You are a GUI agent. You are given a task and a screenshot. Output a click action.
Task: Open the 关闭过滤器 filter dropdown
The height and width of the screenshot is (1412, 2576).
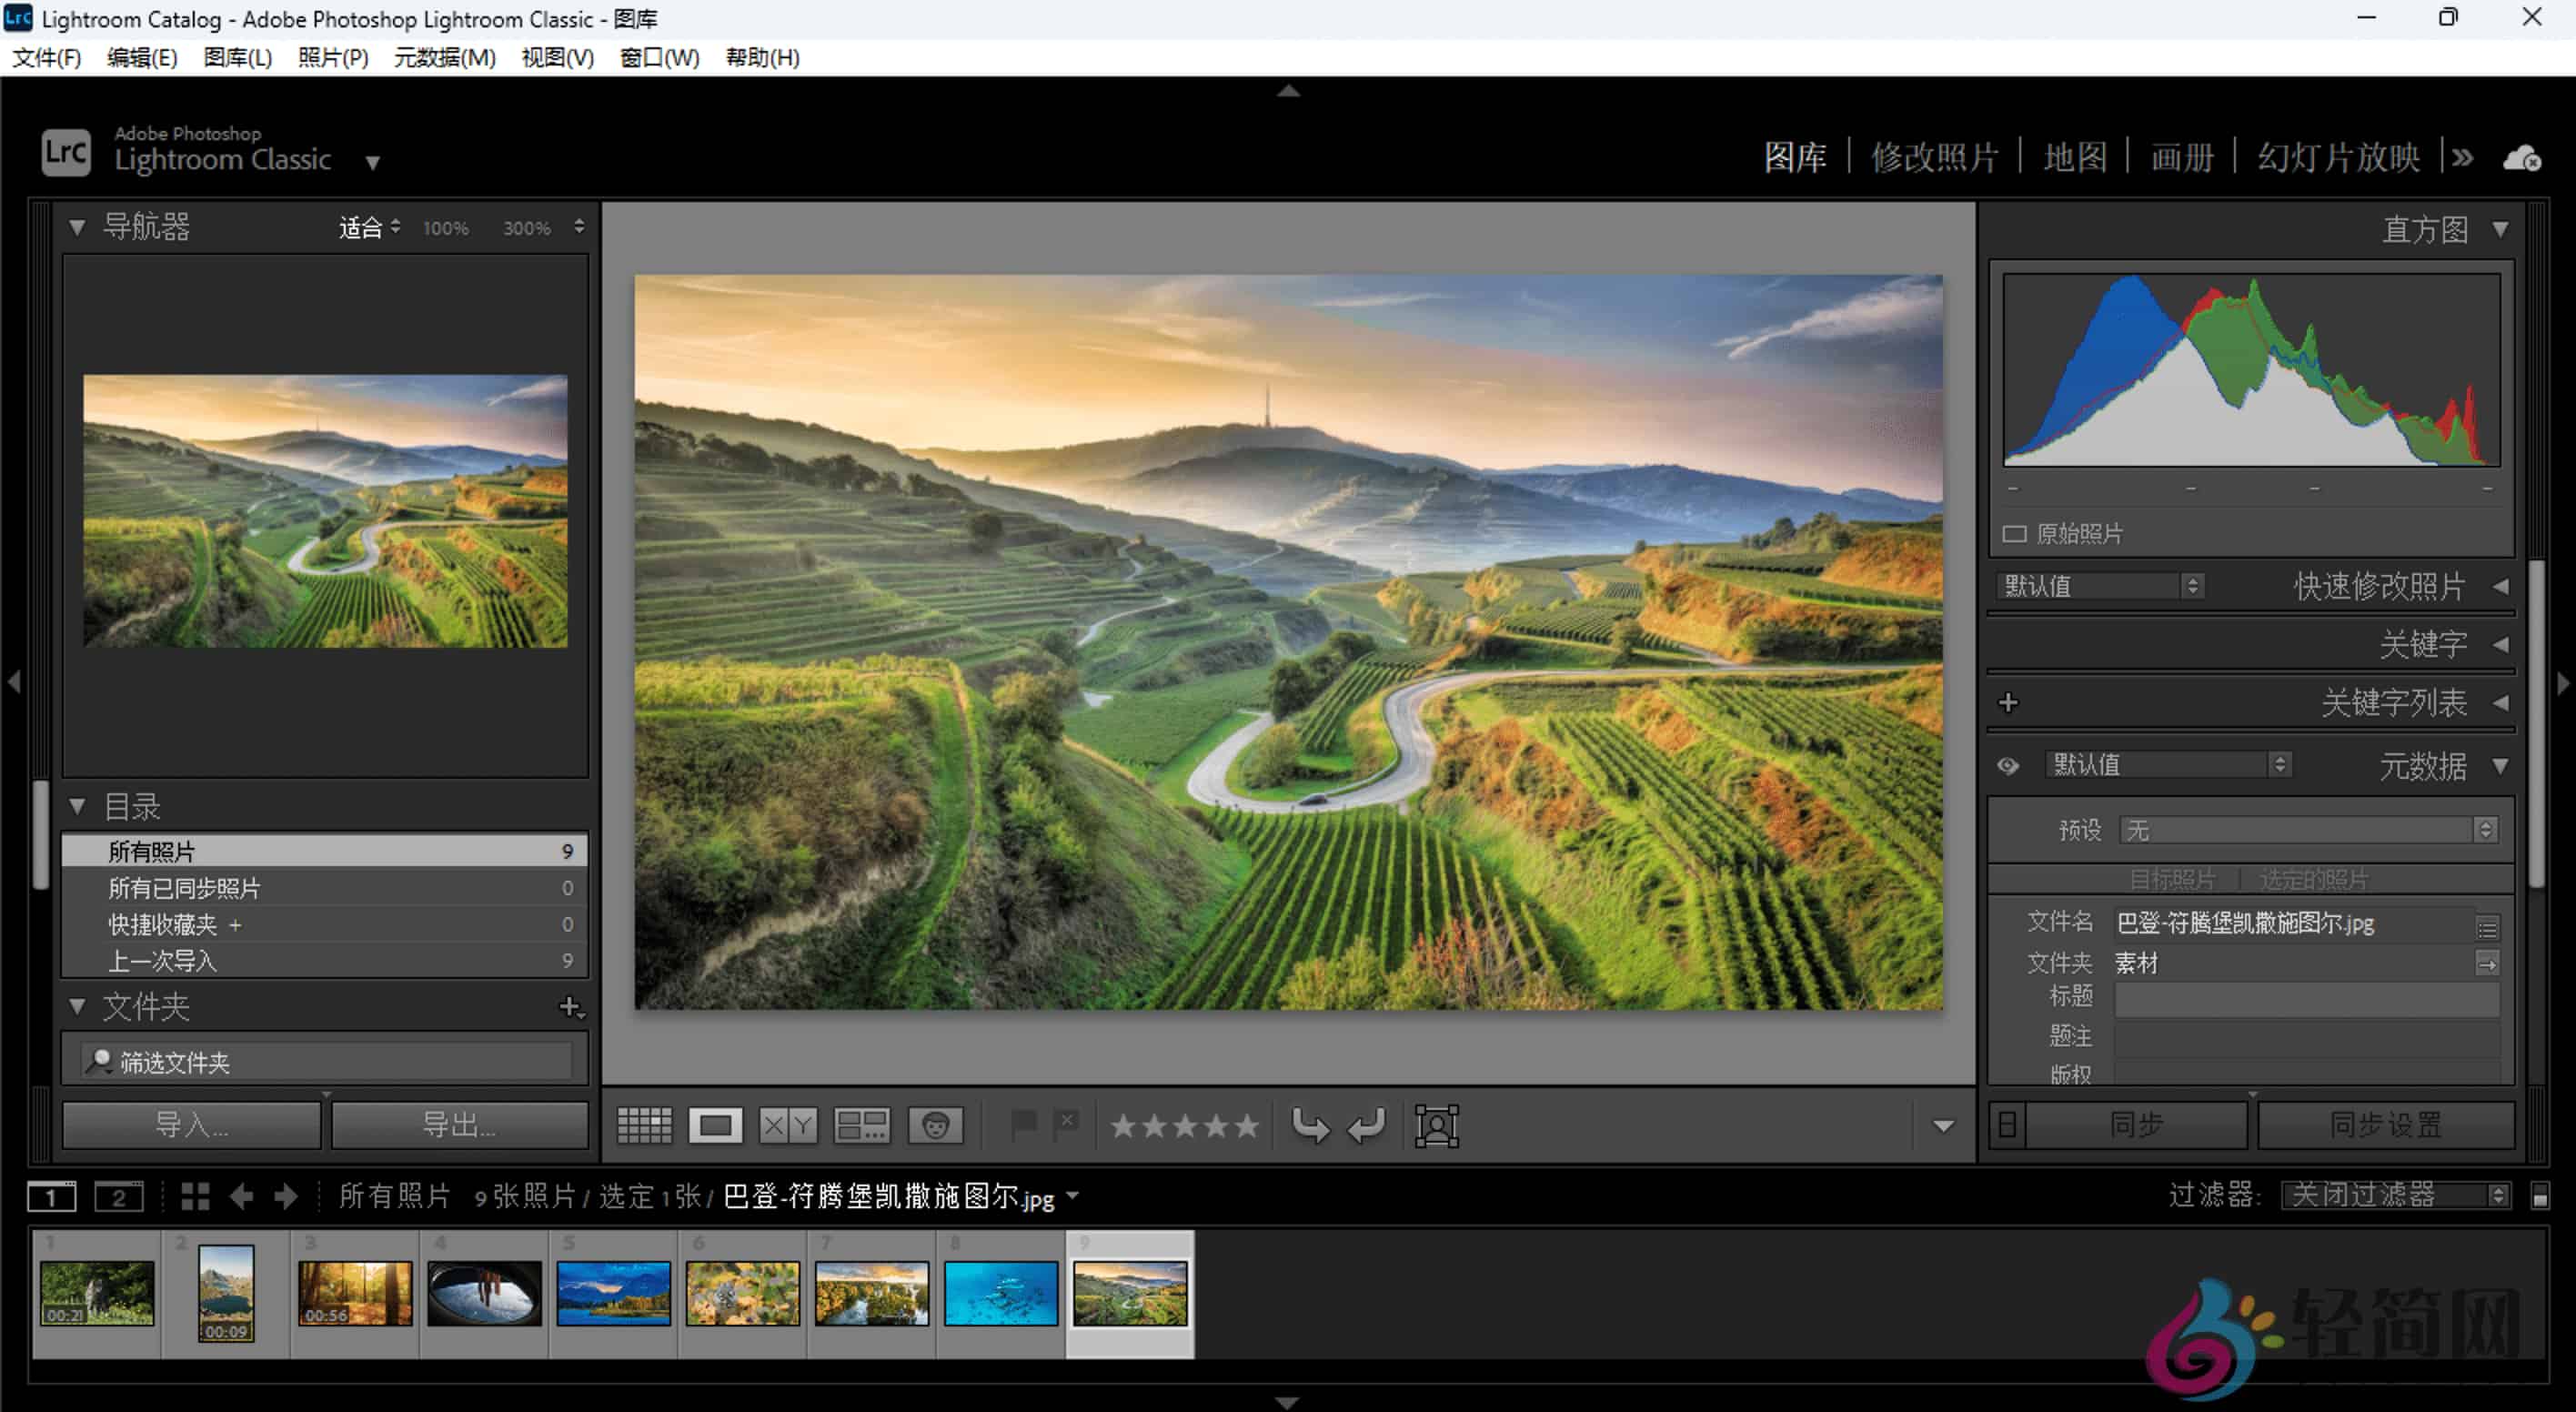2395,1194
